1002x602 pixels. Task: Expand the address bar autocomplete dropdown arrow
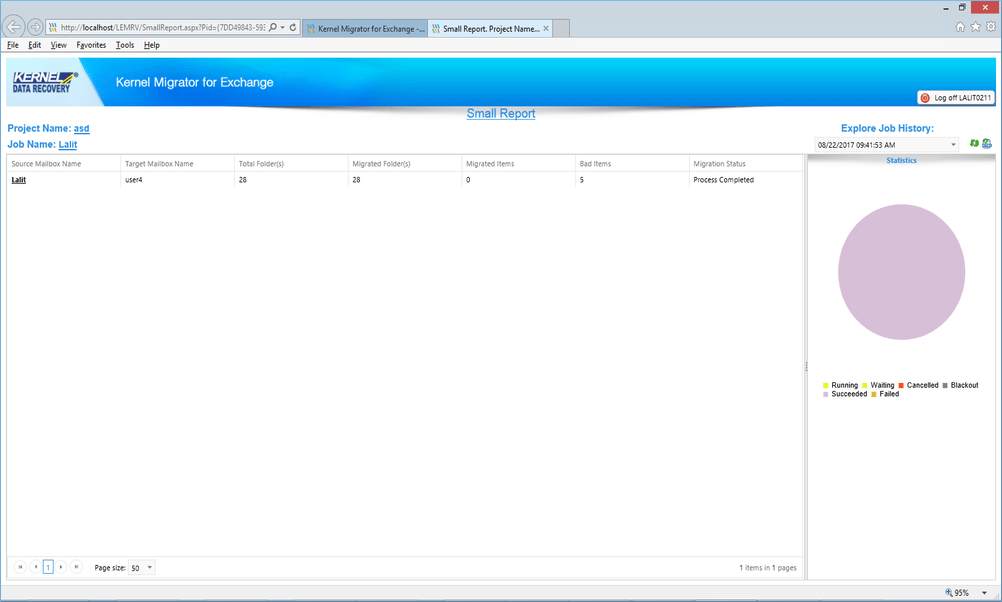(x=282, y=27)
